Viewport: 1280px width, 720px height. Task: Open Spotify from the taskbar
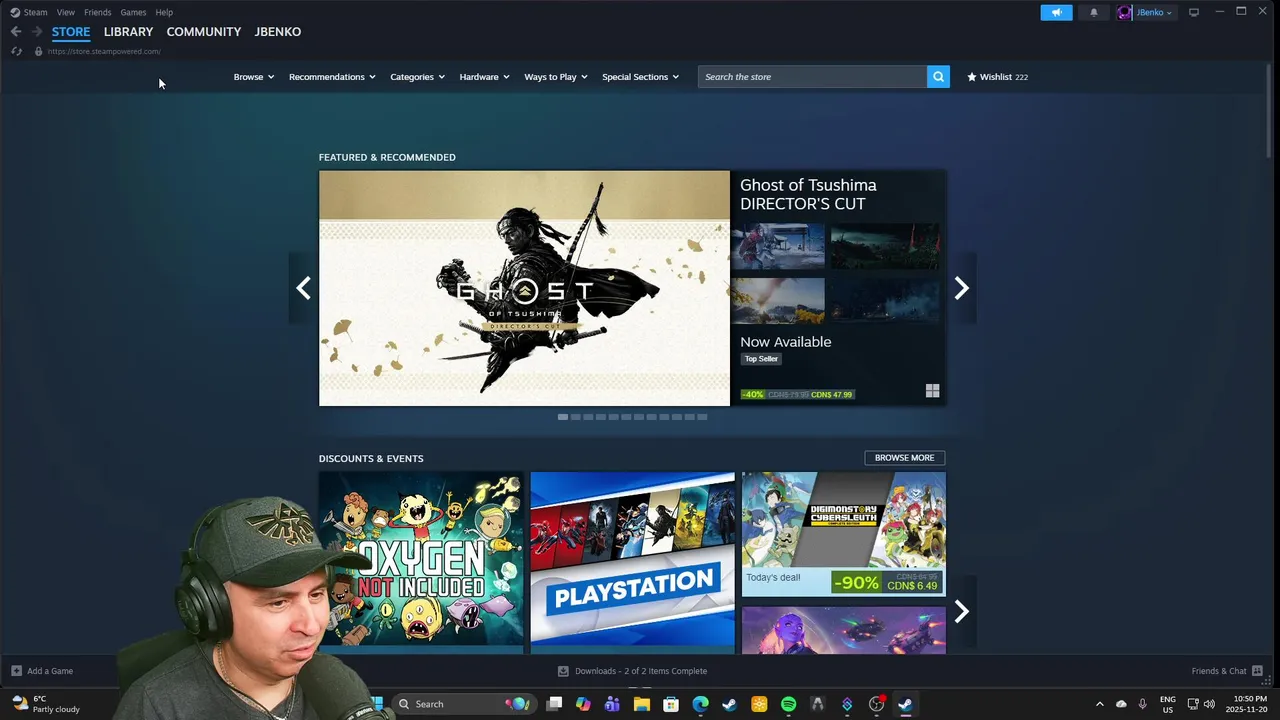(x=788, y=704)
